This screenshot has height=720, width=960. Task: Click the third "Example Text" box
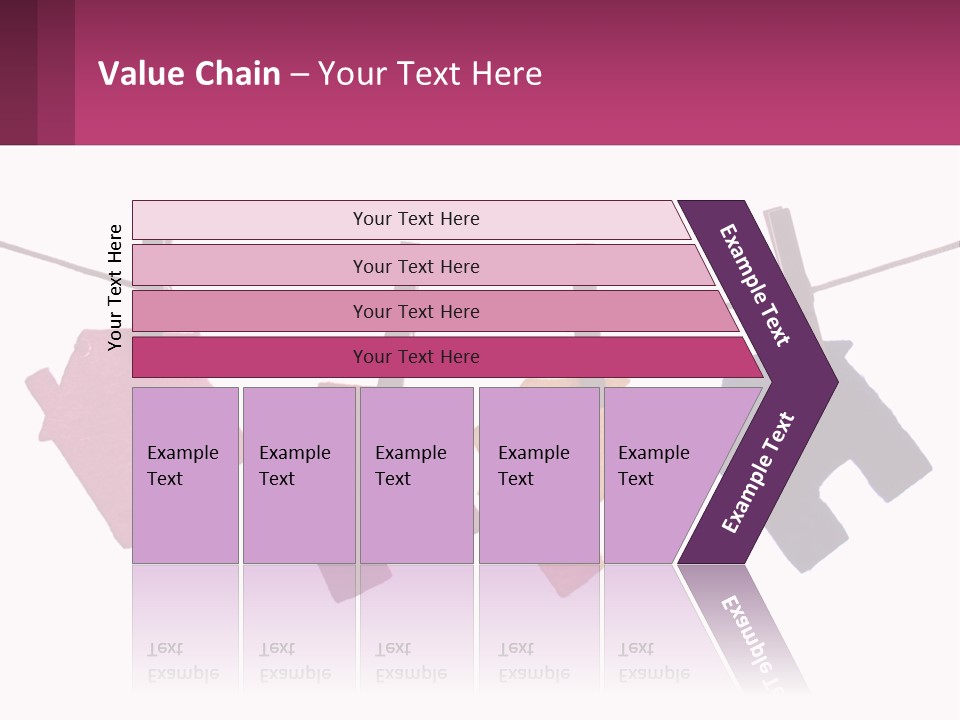click(x=416, y=475)
